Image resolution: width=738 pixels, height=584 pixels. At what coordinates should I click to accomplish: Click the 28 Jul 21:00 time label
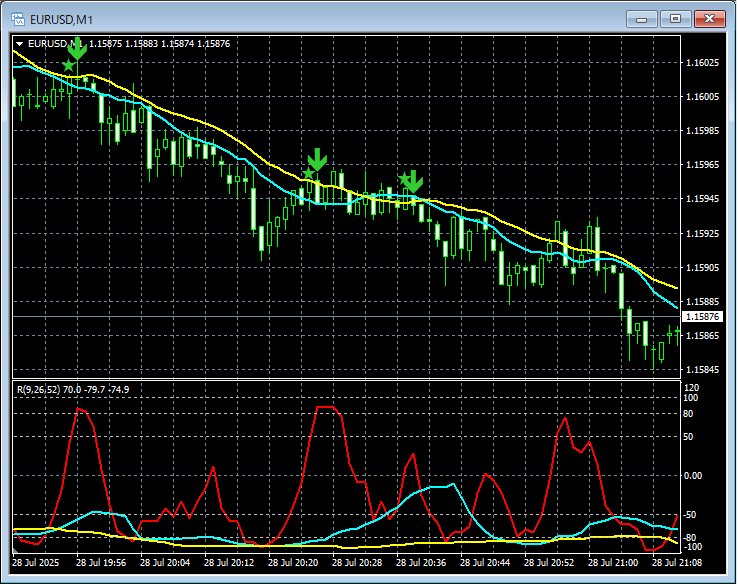[613, 563]
